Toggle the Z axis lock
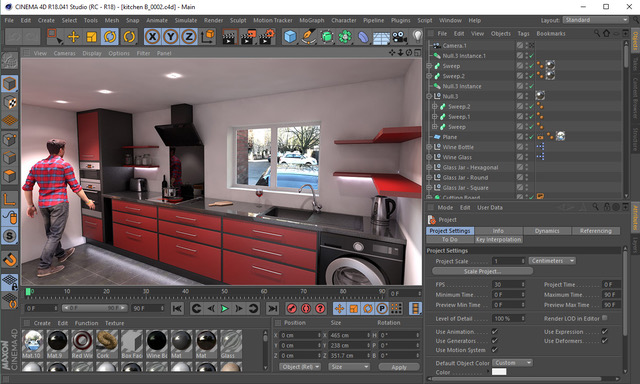This screenshot has width=640, height=384. [x=189, y=37]
